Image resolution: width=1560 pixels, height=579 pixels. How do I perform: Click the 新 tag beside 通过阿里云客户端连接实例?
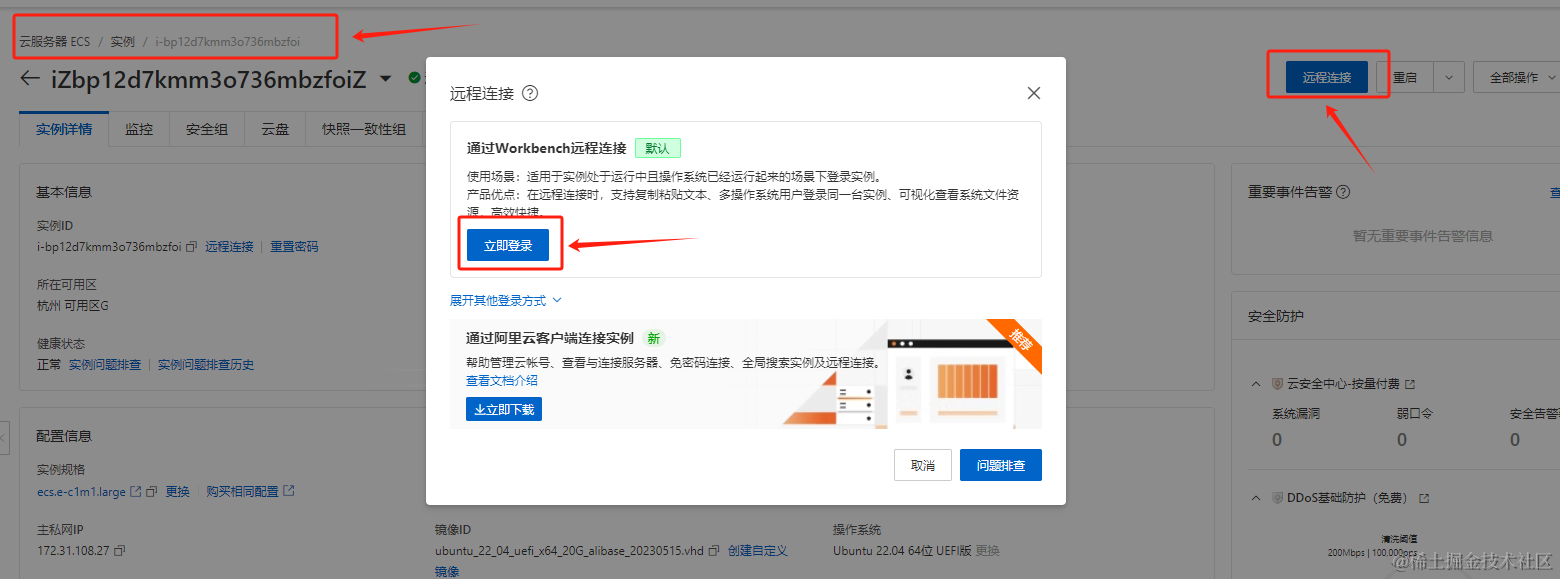(653, 338)
